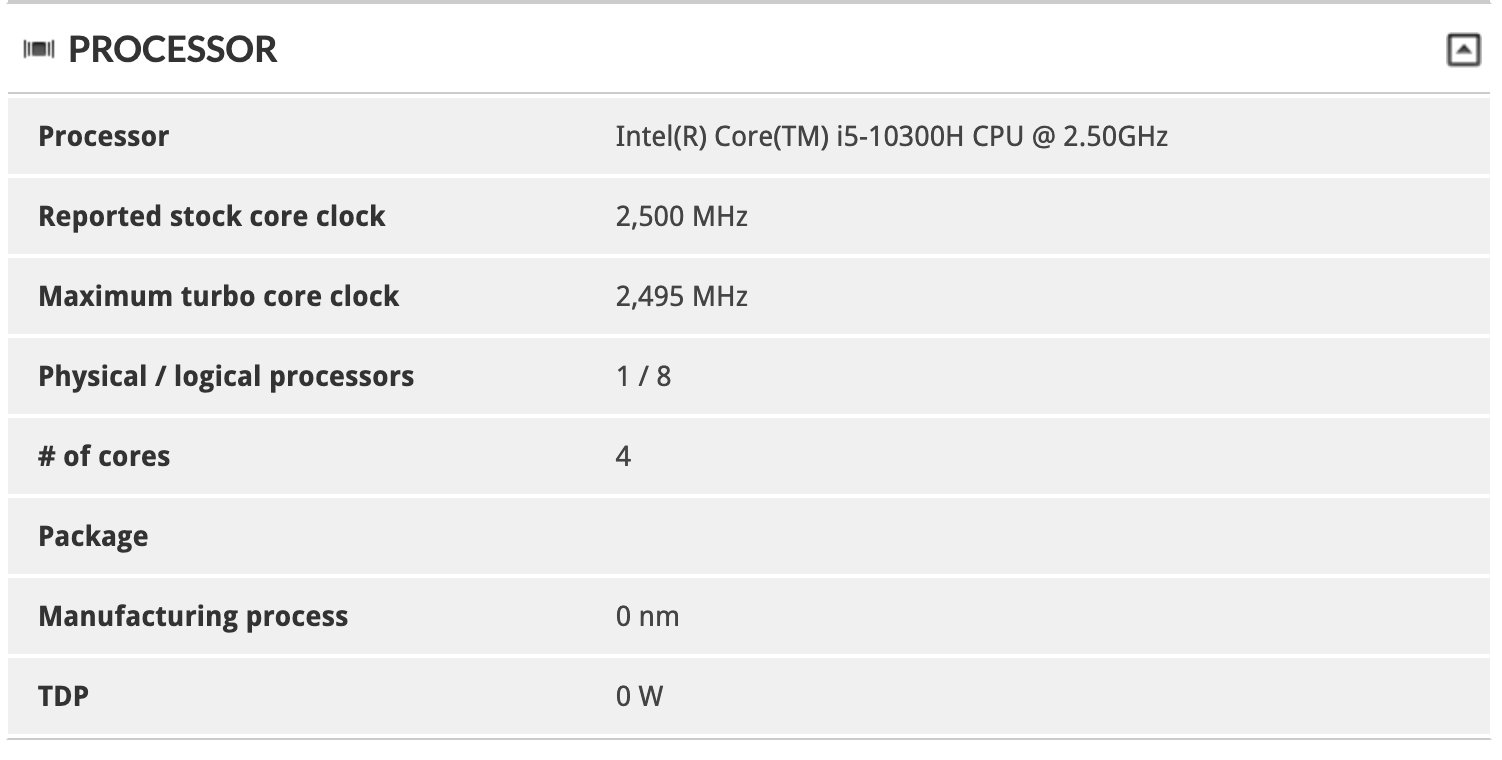1502x760 pixels.
Task: Click the Maximum turbo core clock row
Action: 217,296
